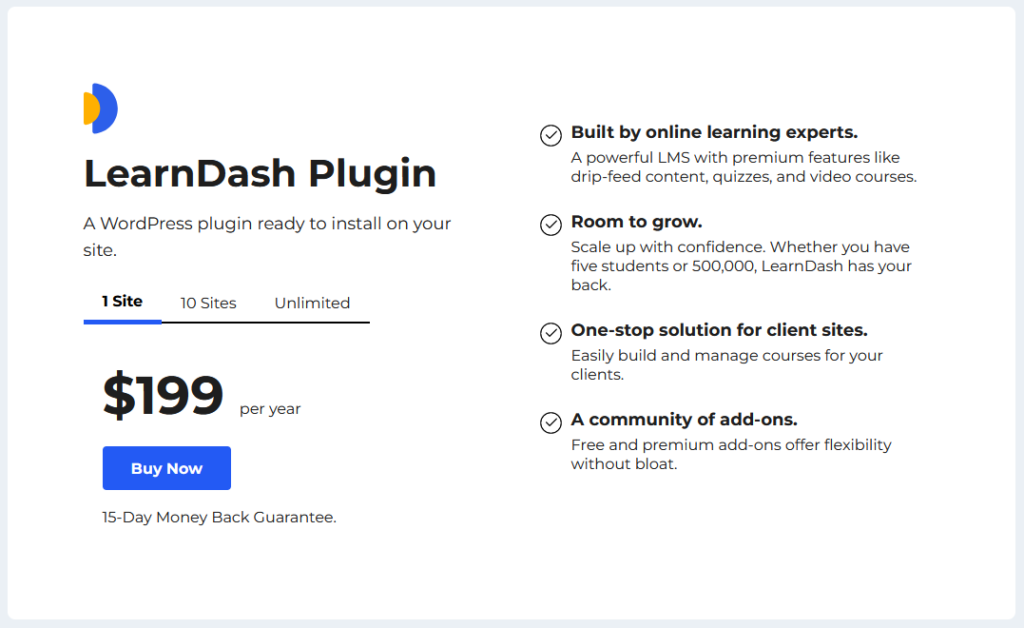Click the LearnDash Plugin heading

(260, 173)
